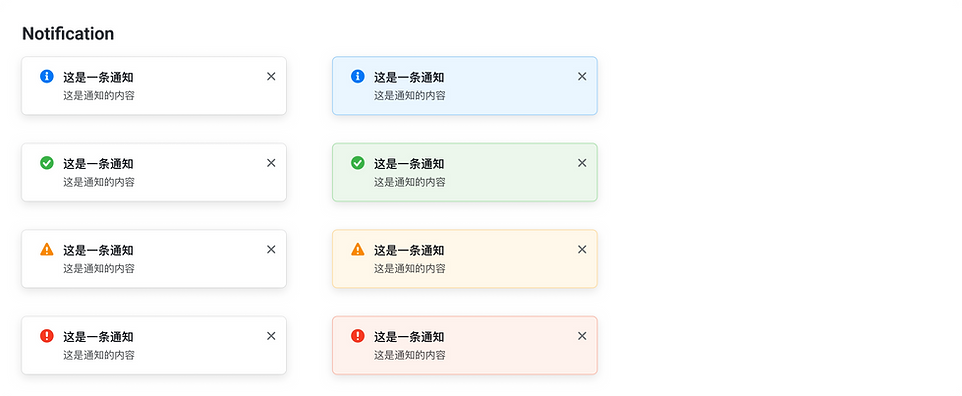Click the orange warning triangle in white notification
Screen dimensions: 962x396
pos(47,249)
